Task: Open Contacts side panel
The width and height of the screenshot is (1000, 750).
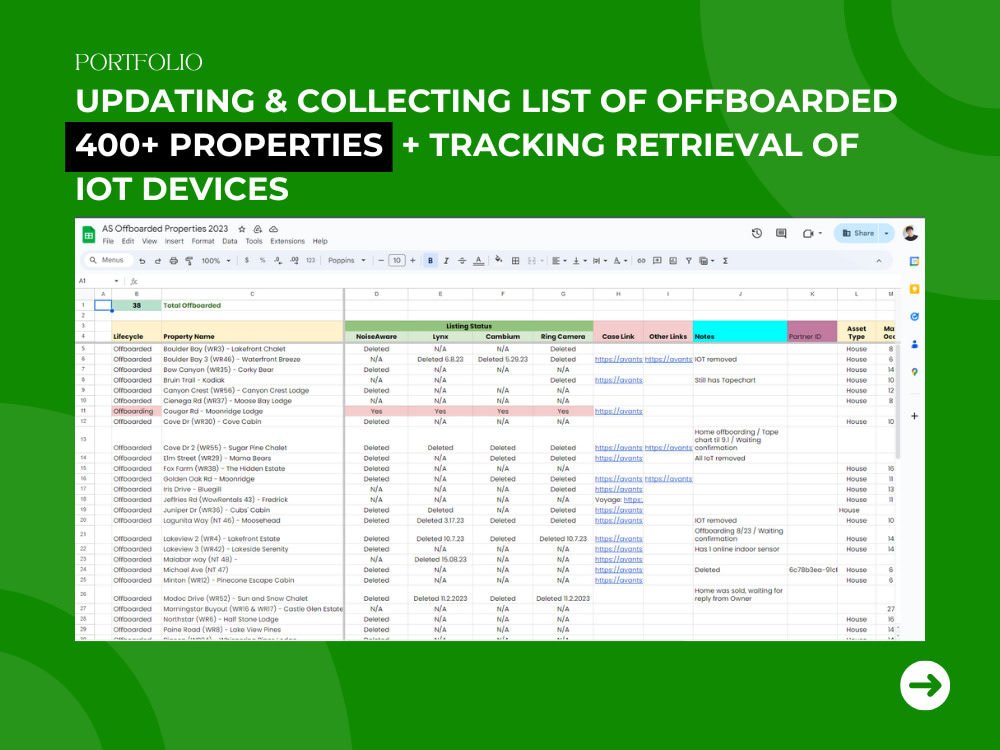Action: tap(915, 344)
